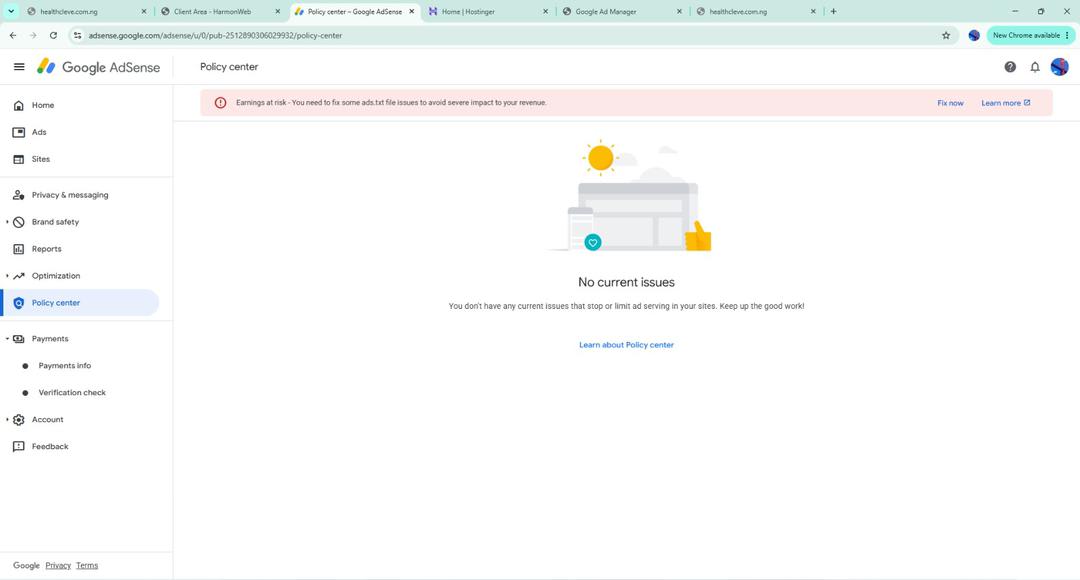
Task: Open the notifications bell
Action: [x=1035, y=67]
